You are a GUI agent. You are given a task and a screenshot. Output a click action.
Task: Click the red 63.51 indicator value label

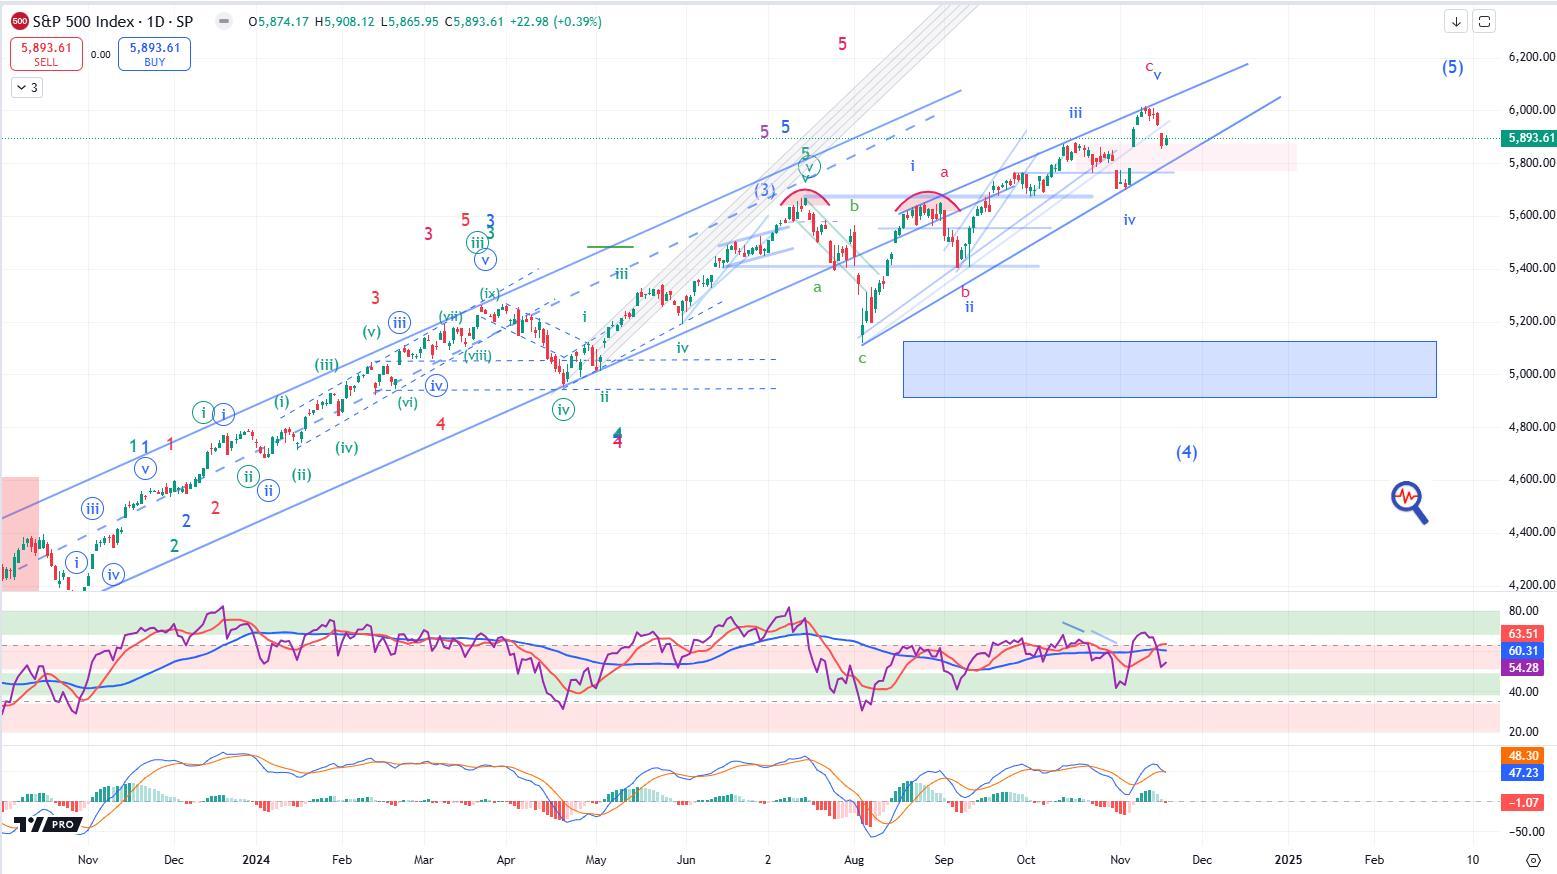coord(1523,634)
